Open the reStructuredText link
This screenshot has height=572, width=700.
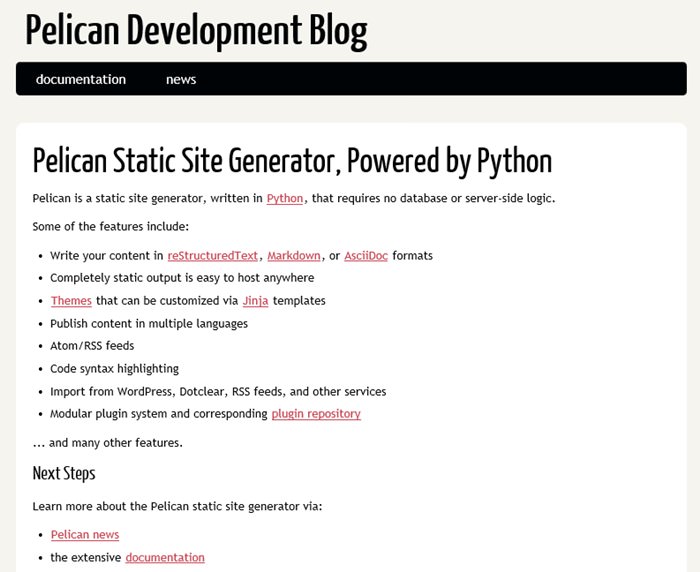click(212, 256)
